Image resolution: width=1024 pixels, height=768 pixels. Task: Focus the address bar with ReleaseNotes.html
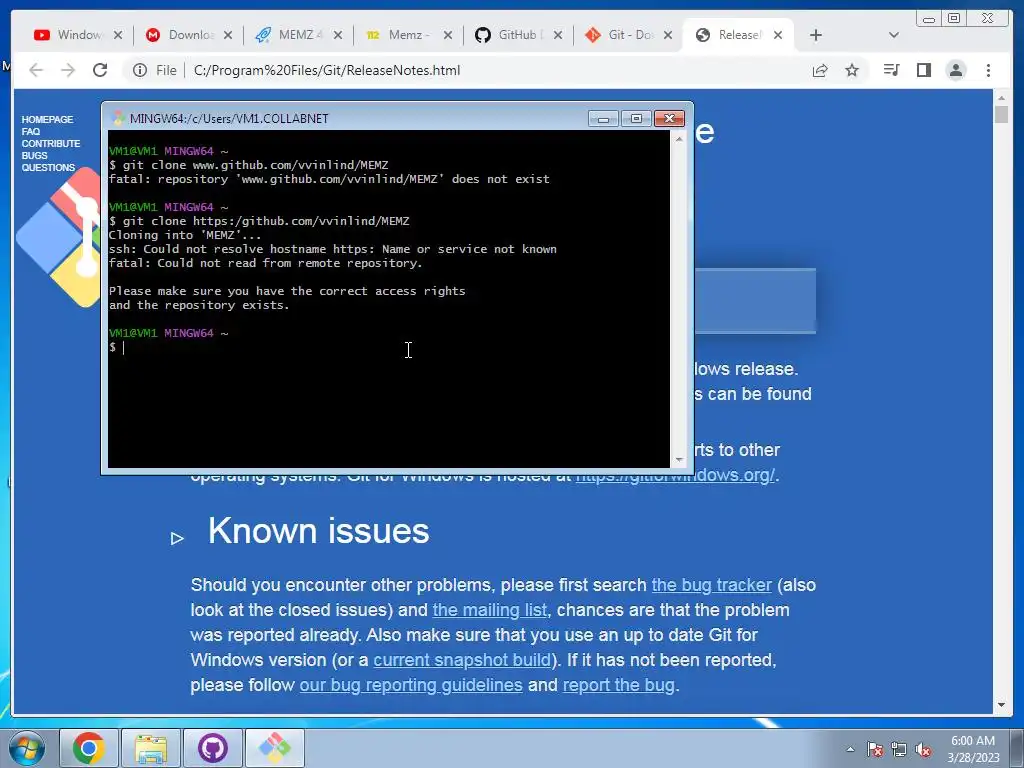(327, 71)
